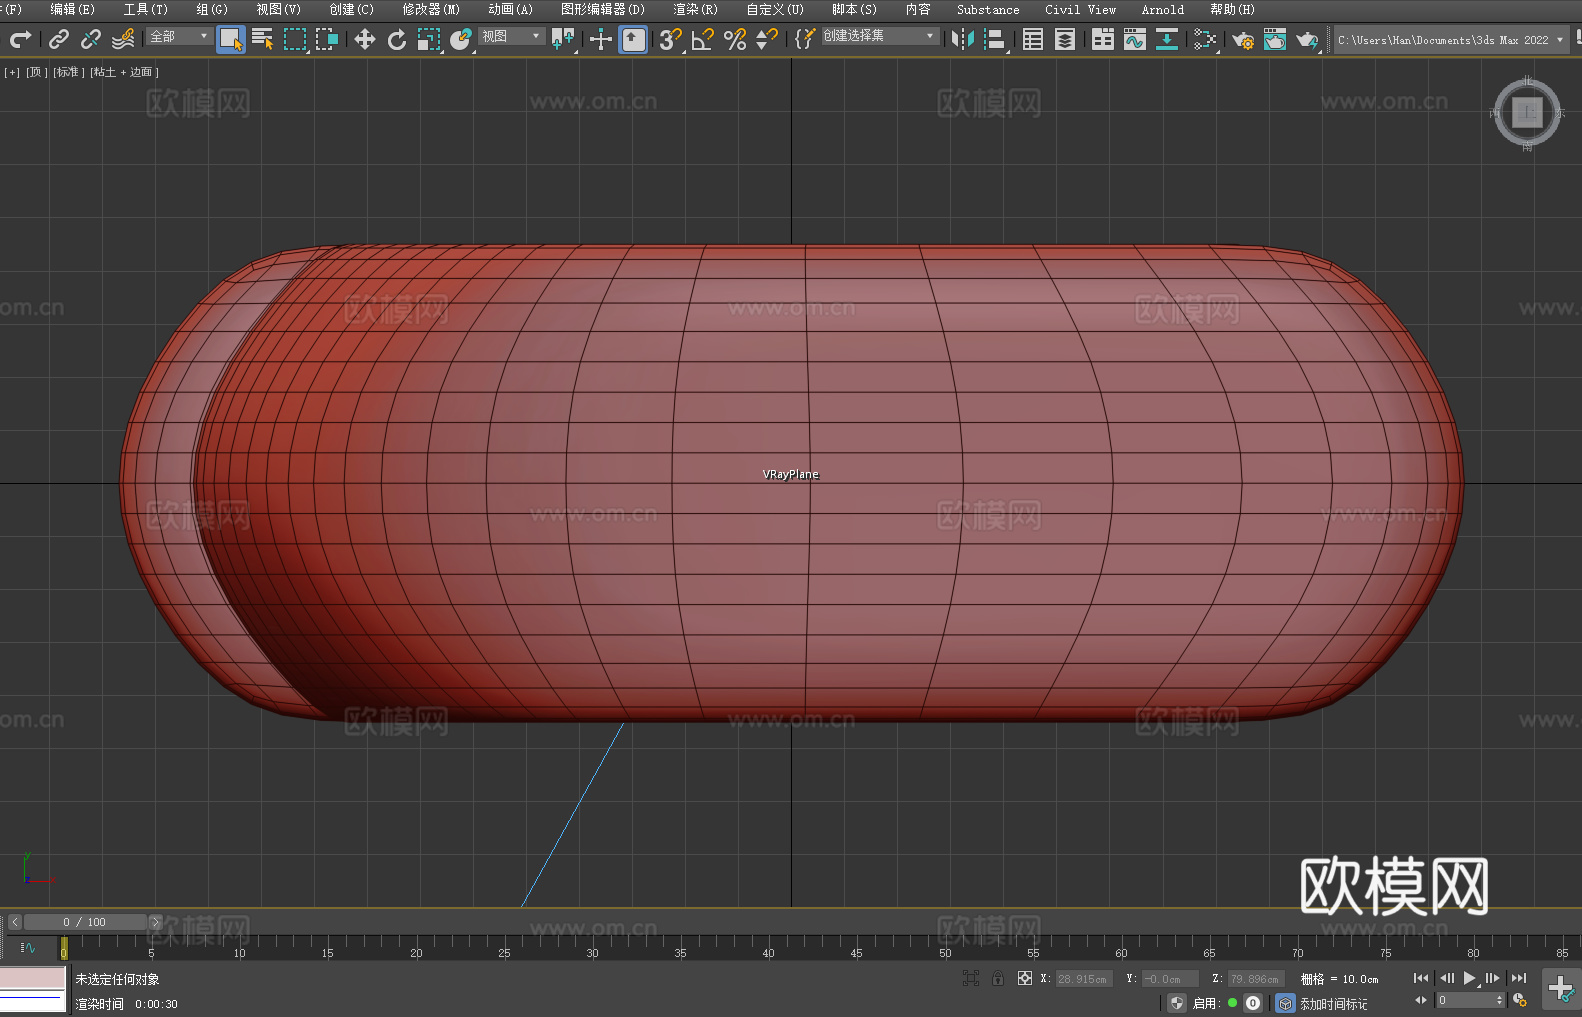Toggle Angle Snap on toolbar
This screenshot has width=1582, height=1017.
coord(703,39)
